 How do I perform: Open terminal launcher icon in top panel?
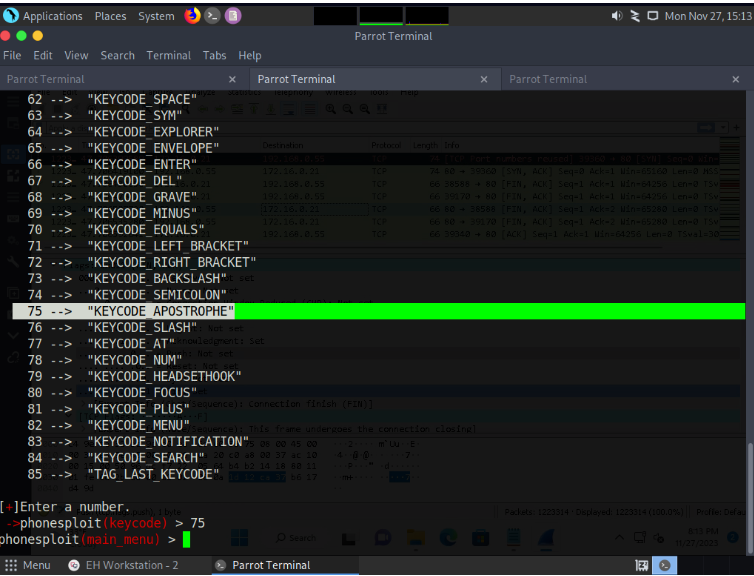(212, 16)
